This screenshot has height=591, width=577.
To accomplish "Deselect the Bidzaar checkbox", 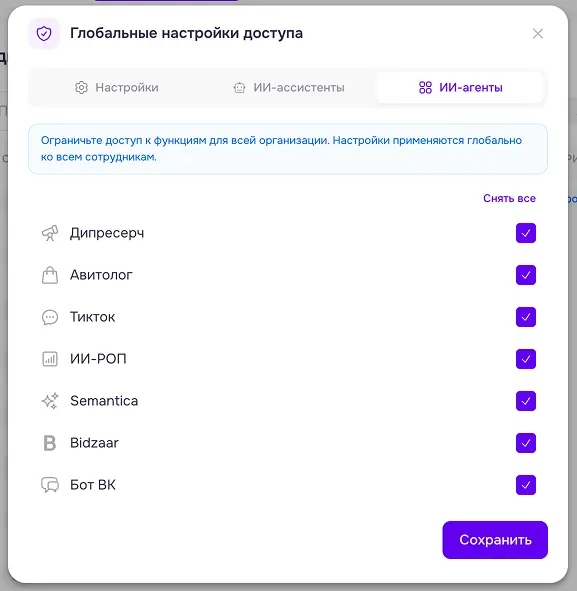I will pyautogui.click(x=526, y=443).
